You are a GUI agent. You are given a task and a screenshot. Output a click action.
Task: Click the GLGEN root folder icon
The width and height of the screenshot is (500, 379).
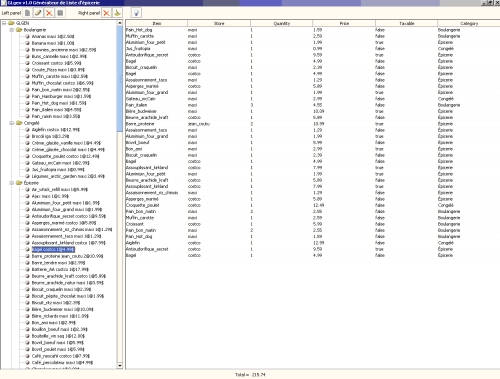coord(11,23)
